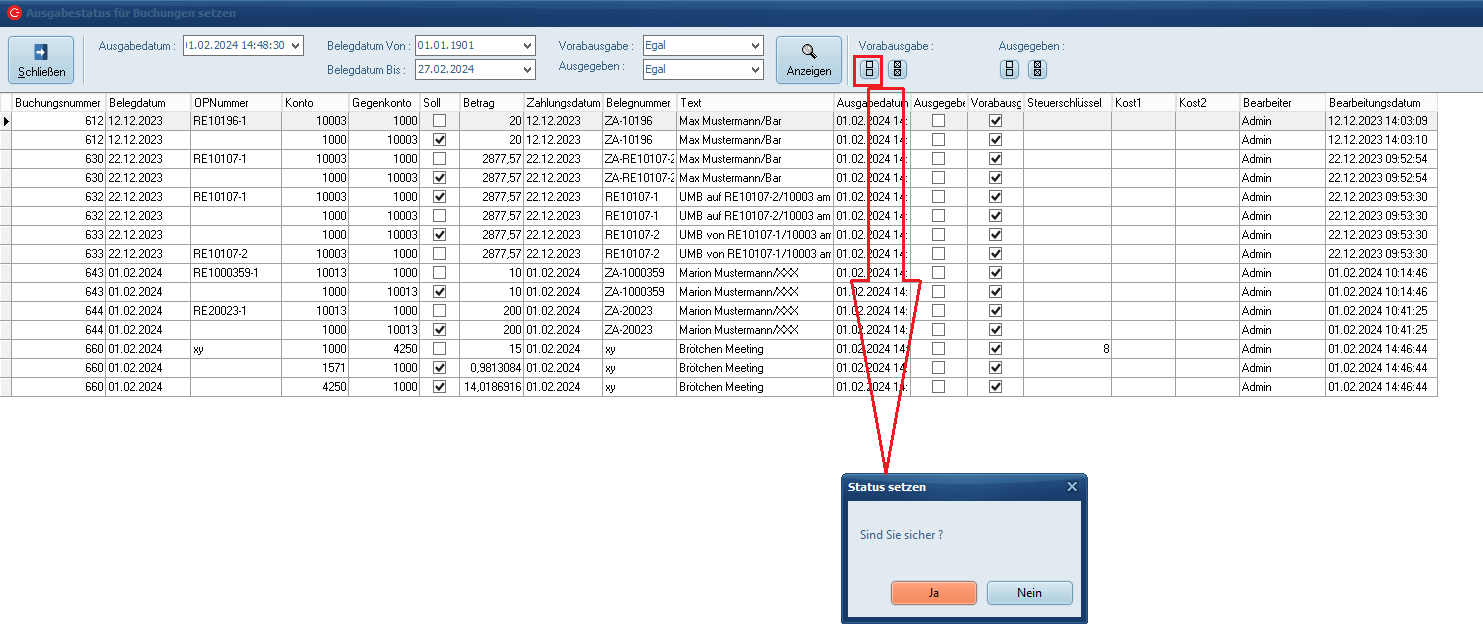
Task: Click the set Vorabausgabe status icon
Action: point(869,69)
